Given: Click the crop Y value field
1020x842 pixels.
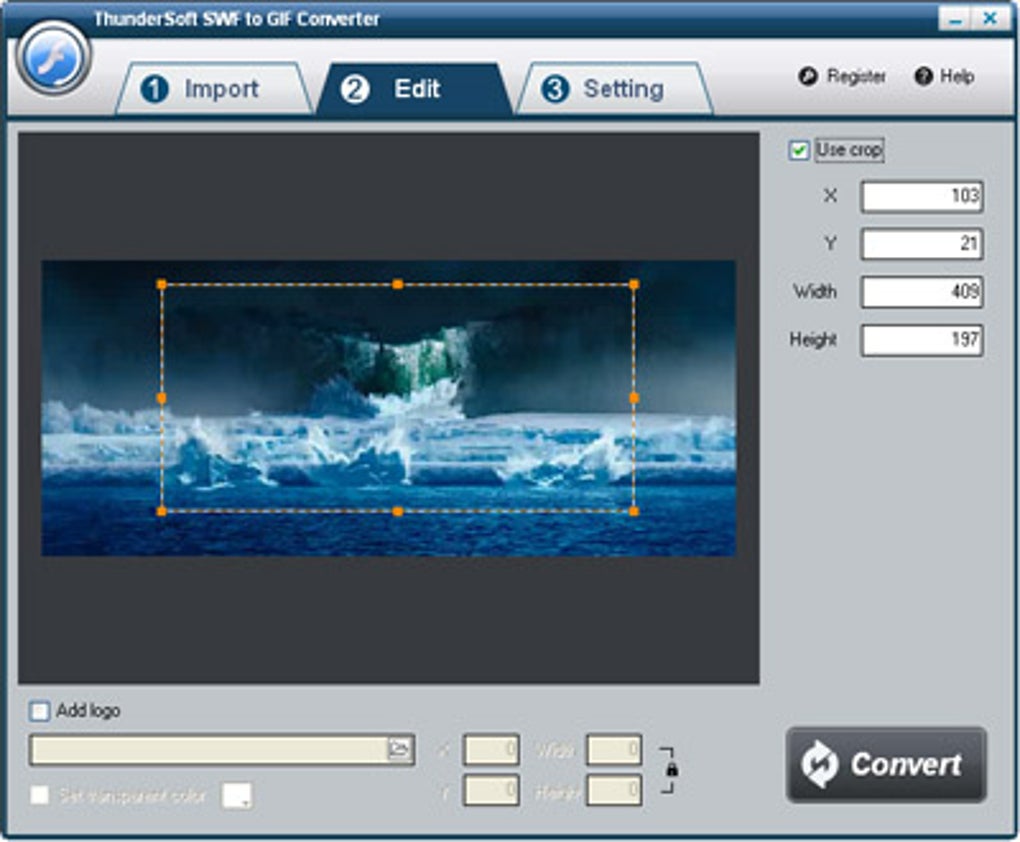Looking at the screenshot, I should (x=921, y=244).
